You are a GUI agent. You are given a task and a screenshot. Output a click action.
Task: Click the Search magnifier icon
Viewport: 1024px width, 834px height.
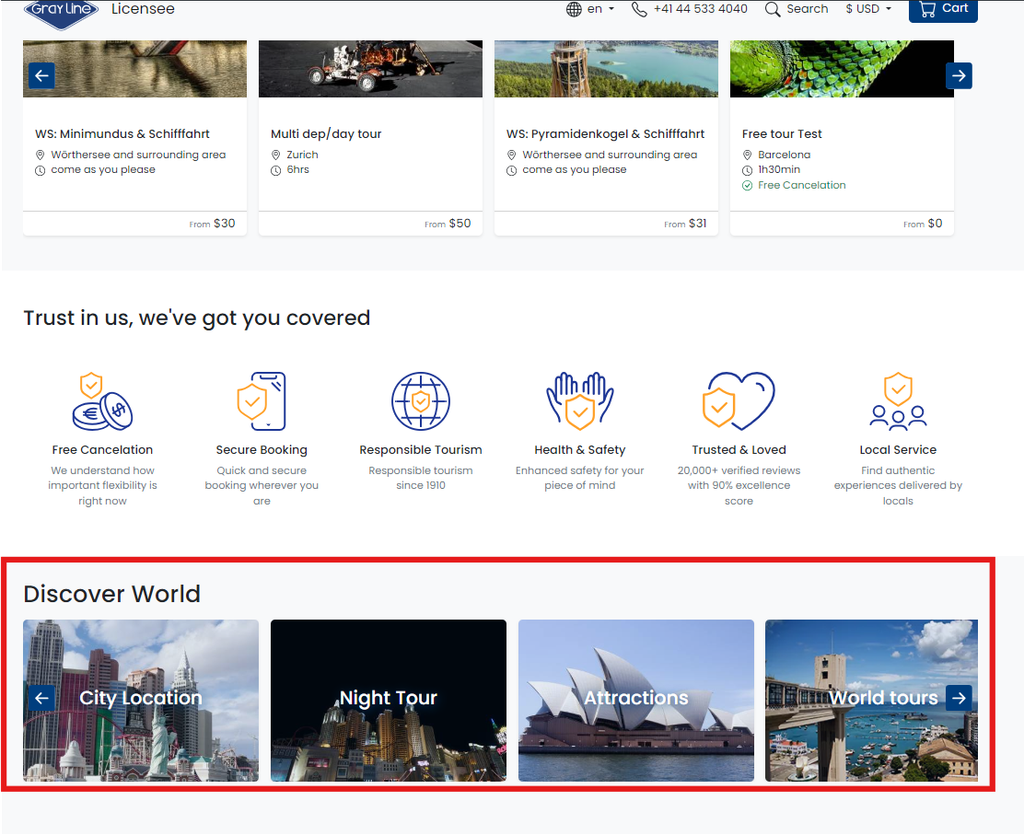pos(773,9)
